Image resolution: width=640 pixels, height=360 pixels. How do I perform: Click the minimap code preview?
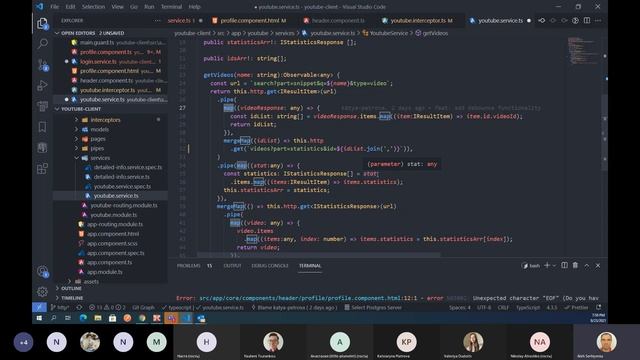click(x=583, y=51)
